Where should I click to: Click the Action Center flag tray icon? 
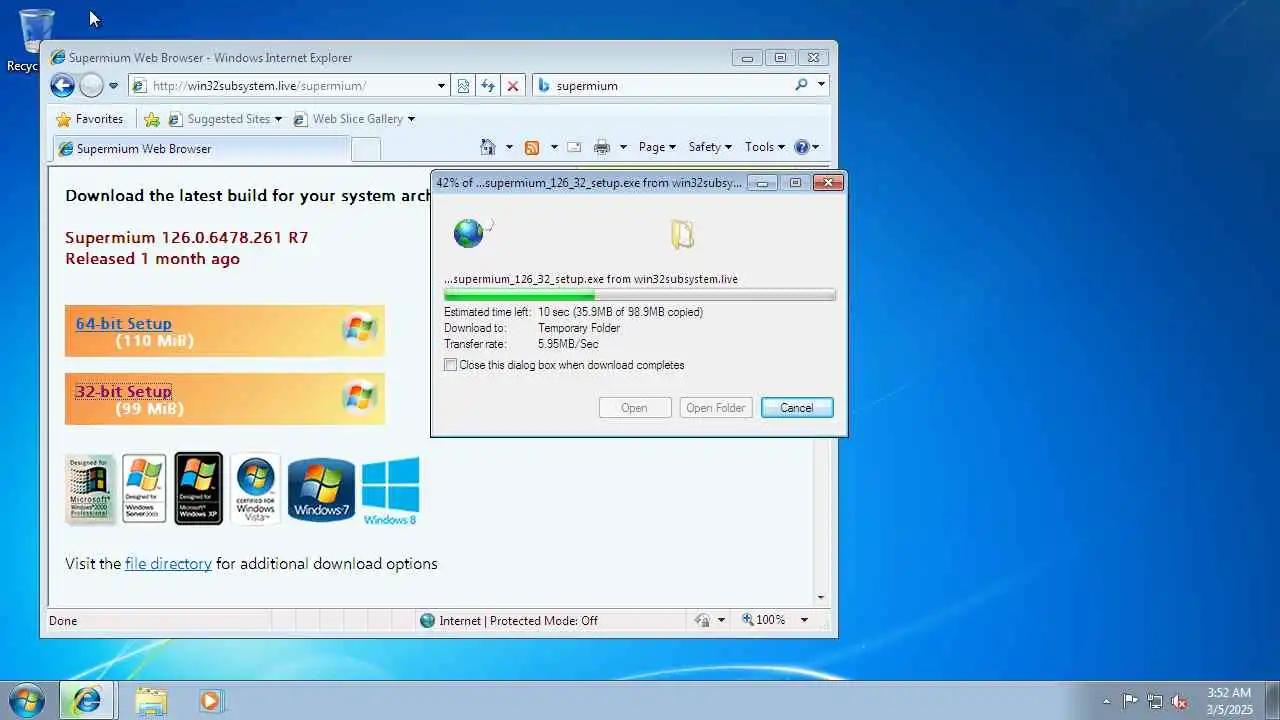pyautogui.click(x=1130, y=701)
